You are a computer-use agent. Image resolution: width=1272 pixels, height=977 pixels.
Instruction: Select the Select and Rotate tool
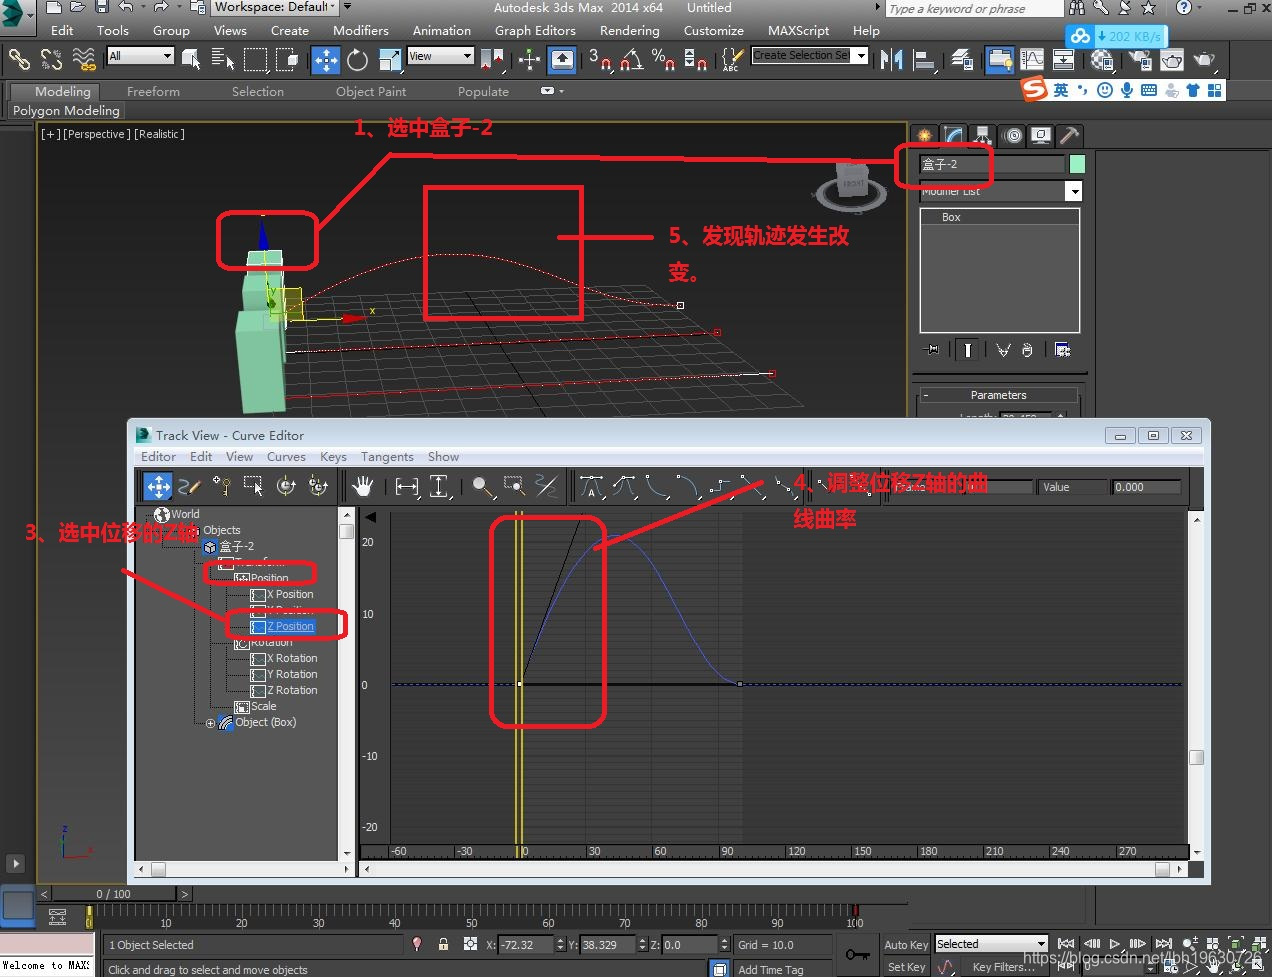pyautogui.click(x=357, y=60)
